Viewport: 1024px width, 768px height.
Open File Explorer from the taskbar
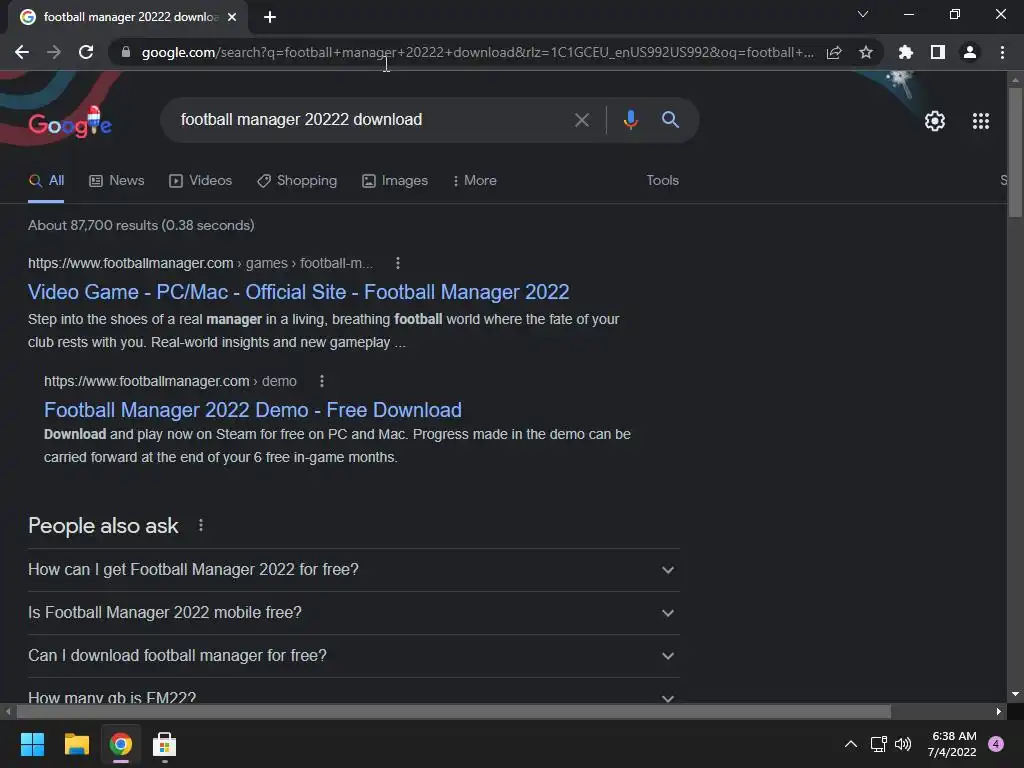tap(76, 744)
